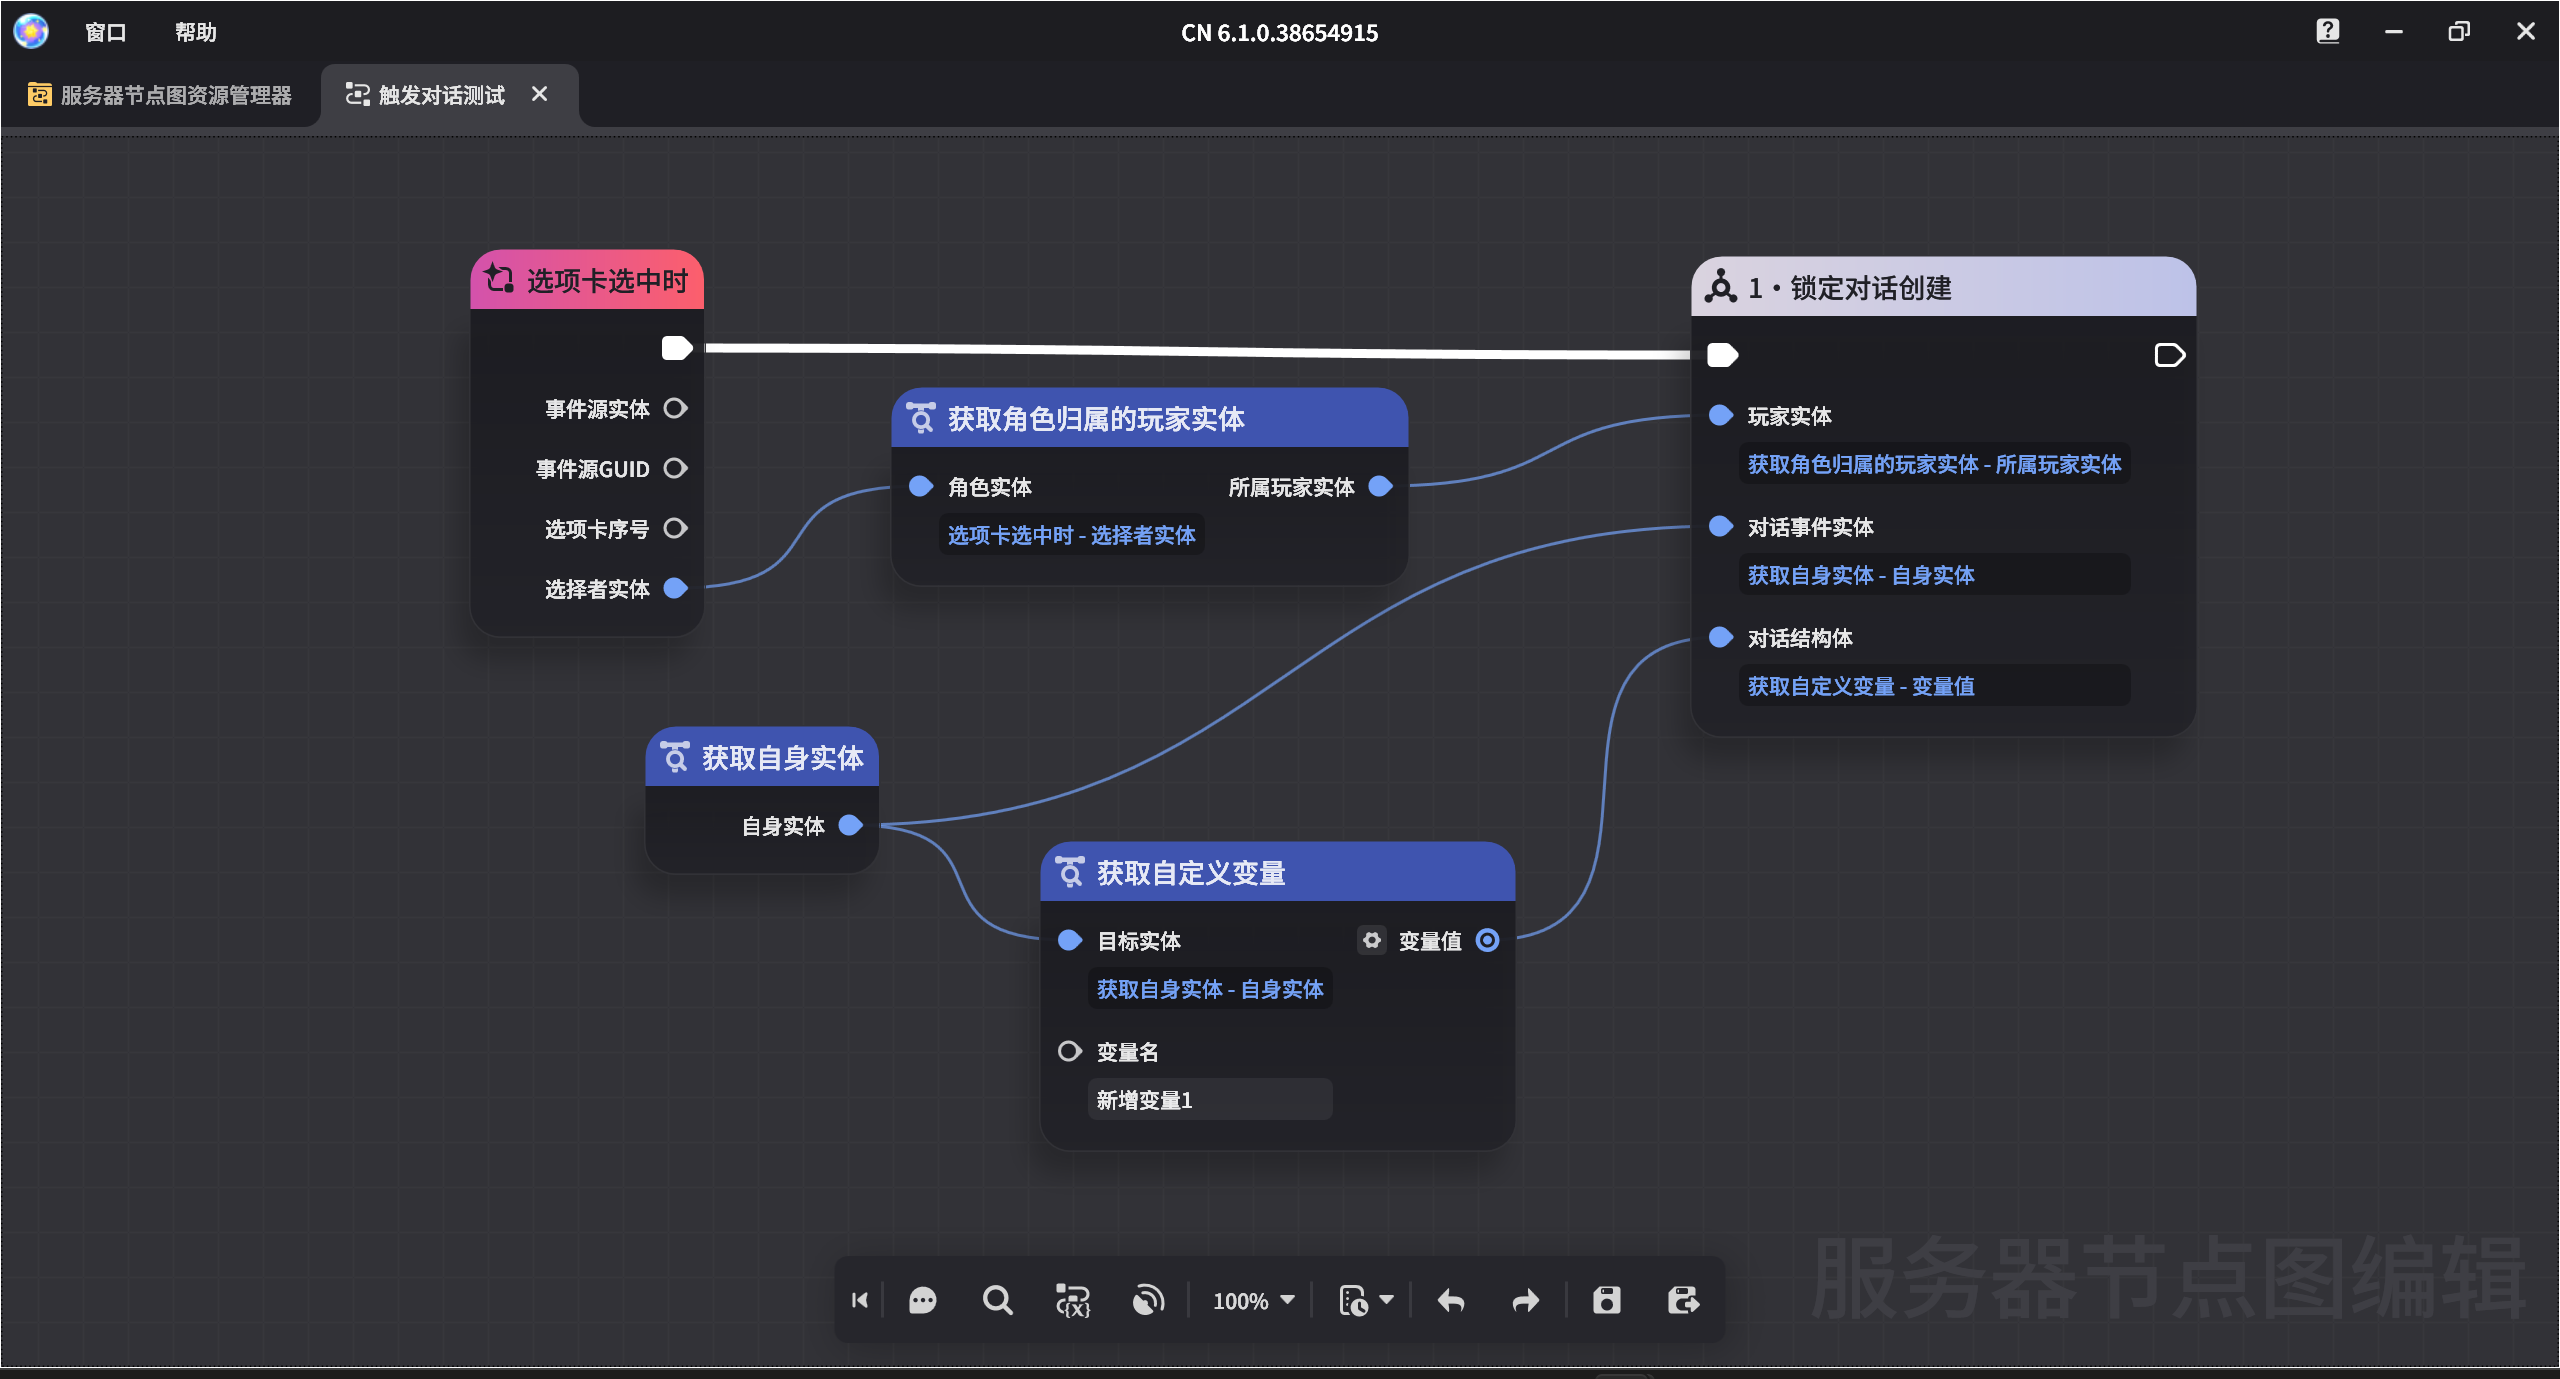Toggle the 事件源实体 output pin
The height and width of the screenshot is (1379, 2560).
point(676,408)
